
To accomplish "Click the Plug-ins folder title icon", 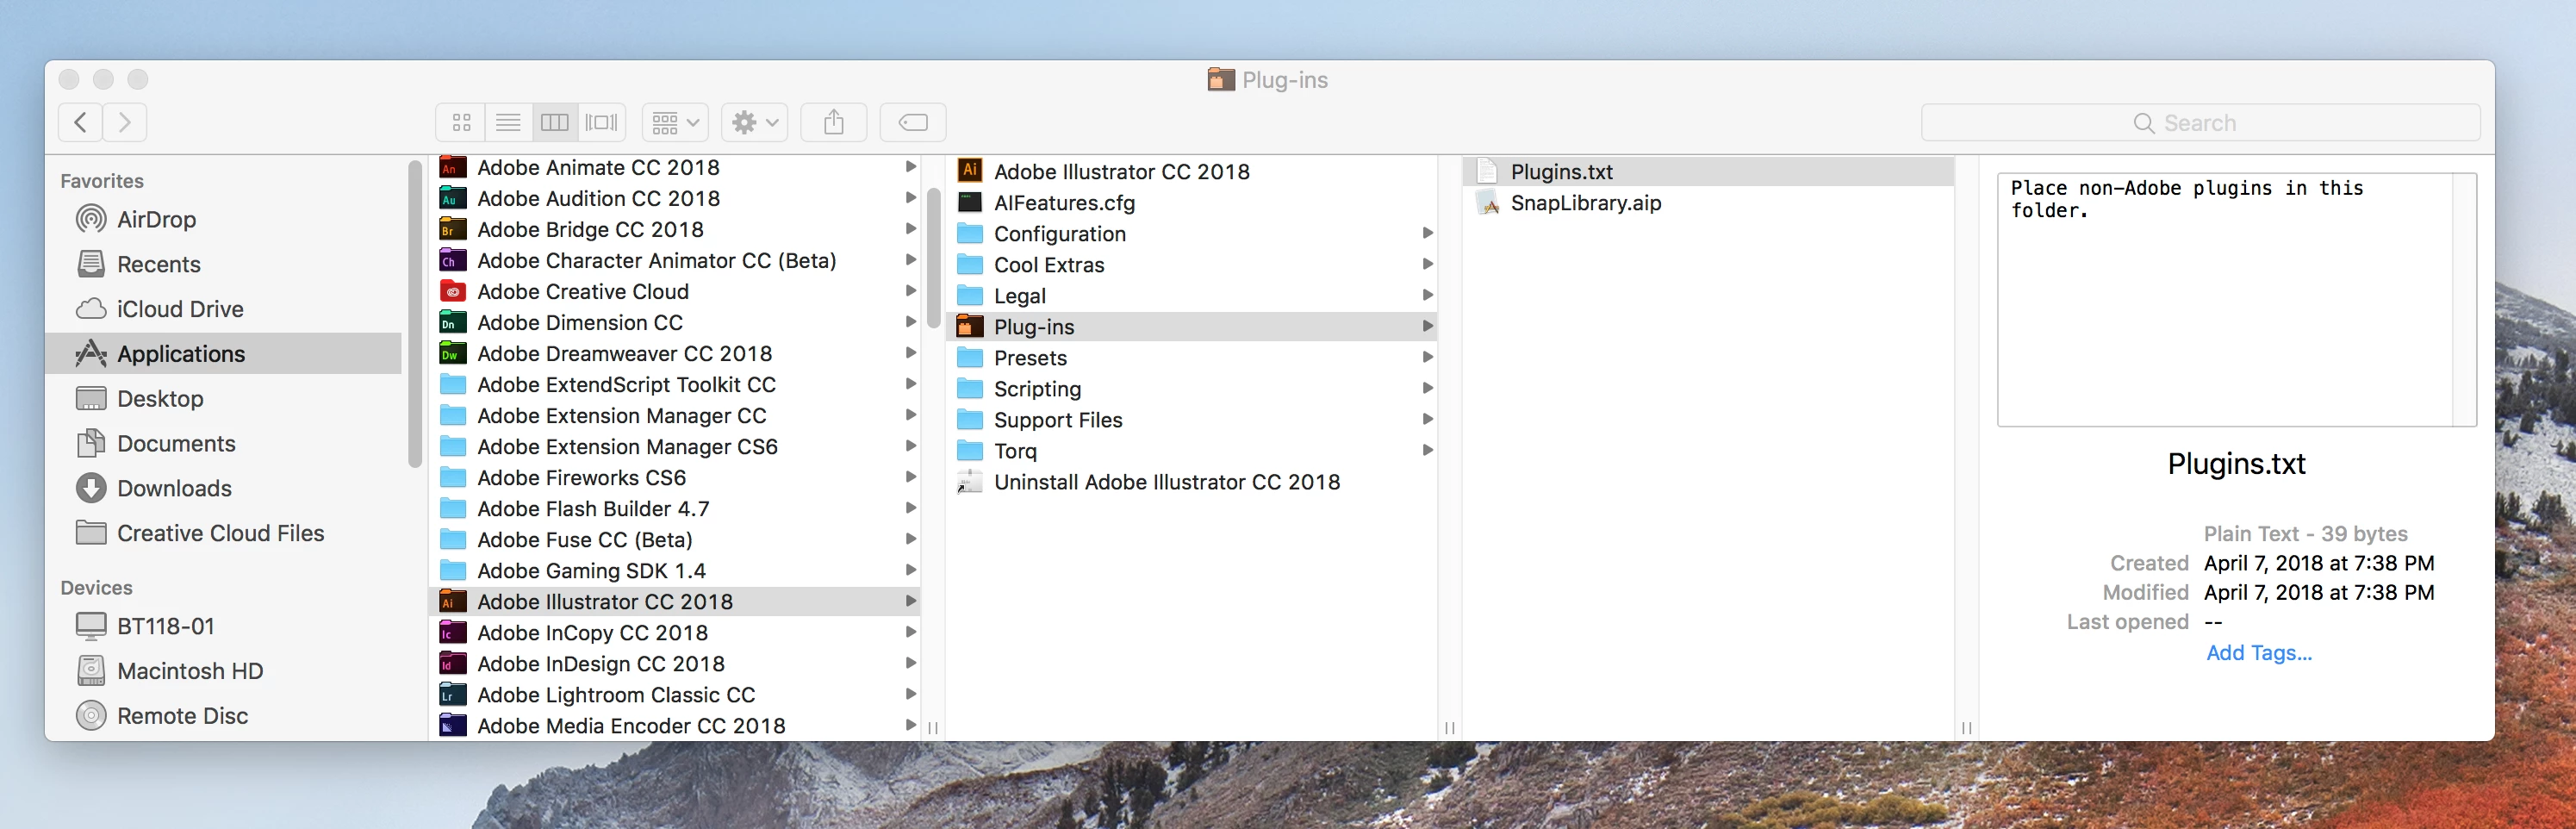I will pyautogui.click(x=1220, y=80).
